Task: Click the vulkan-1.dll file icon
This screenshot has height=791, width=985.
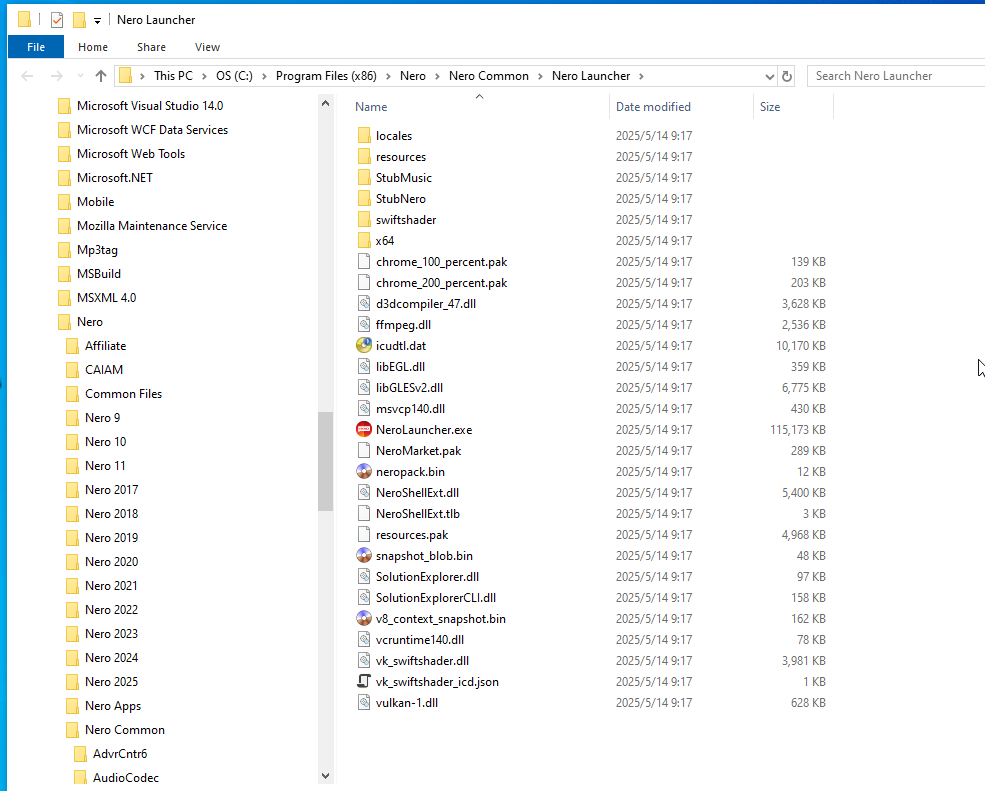Action: (x=364, y=702)
